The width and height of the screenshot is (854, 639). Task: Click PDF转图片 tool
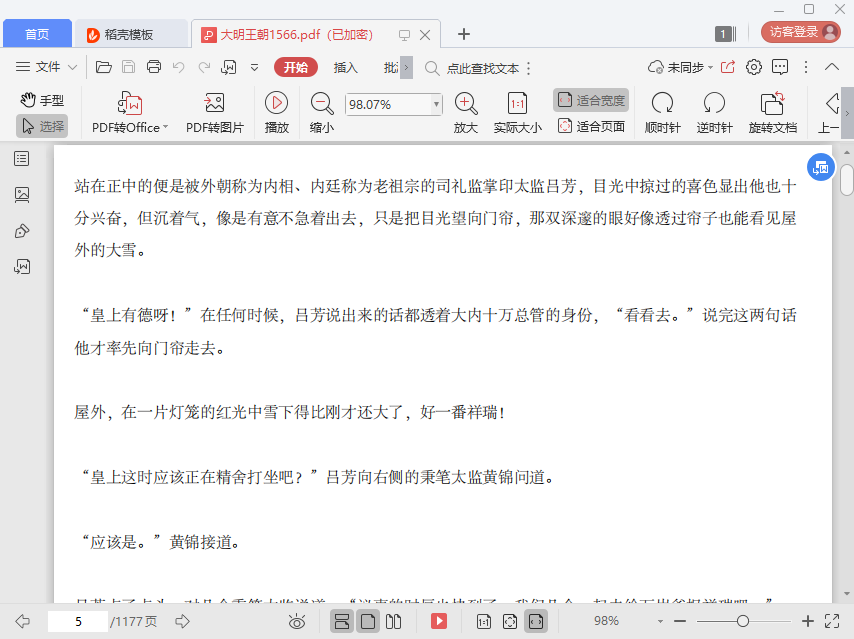[x=215, y=113]
